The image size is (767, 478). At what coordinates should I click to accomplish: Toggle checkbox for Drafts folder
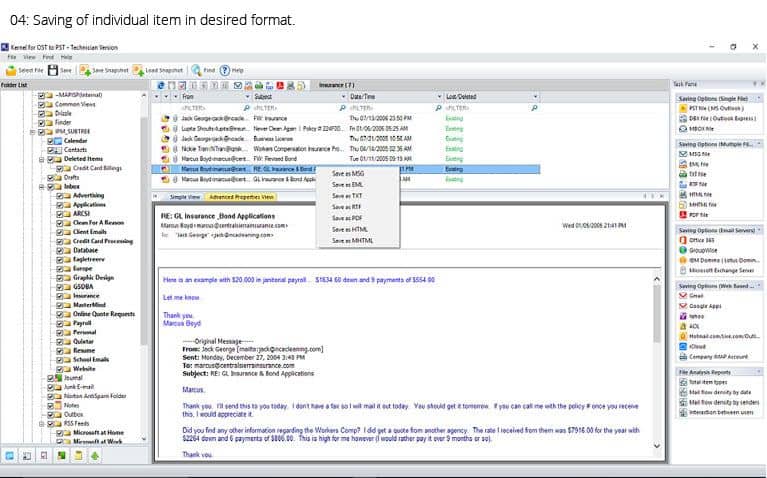tap(51, 178)
